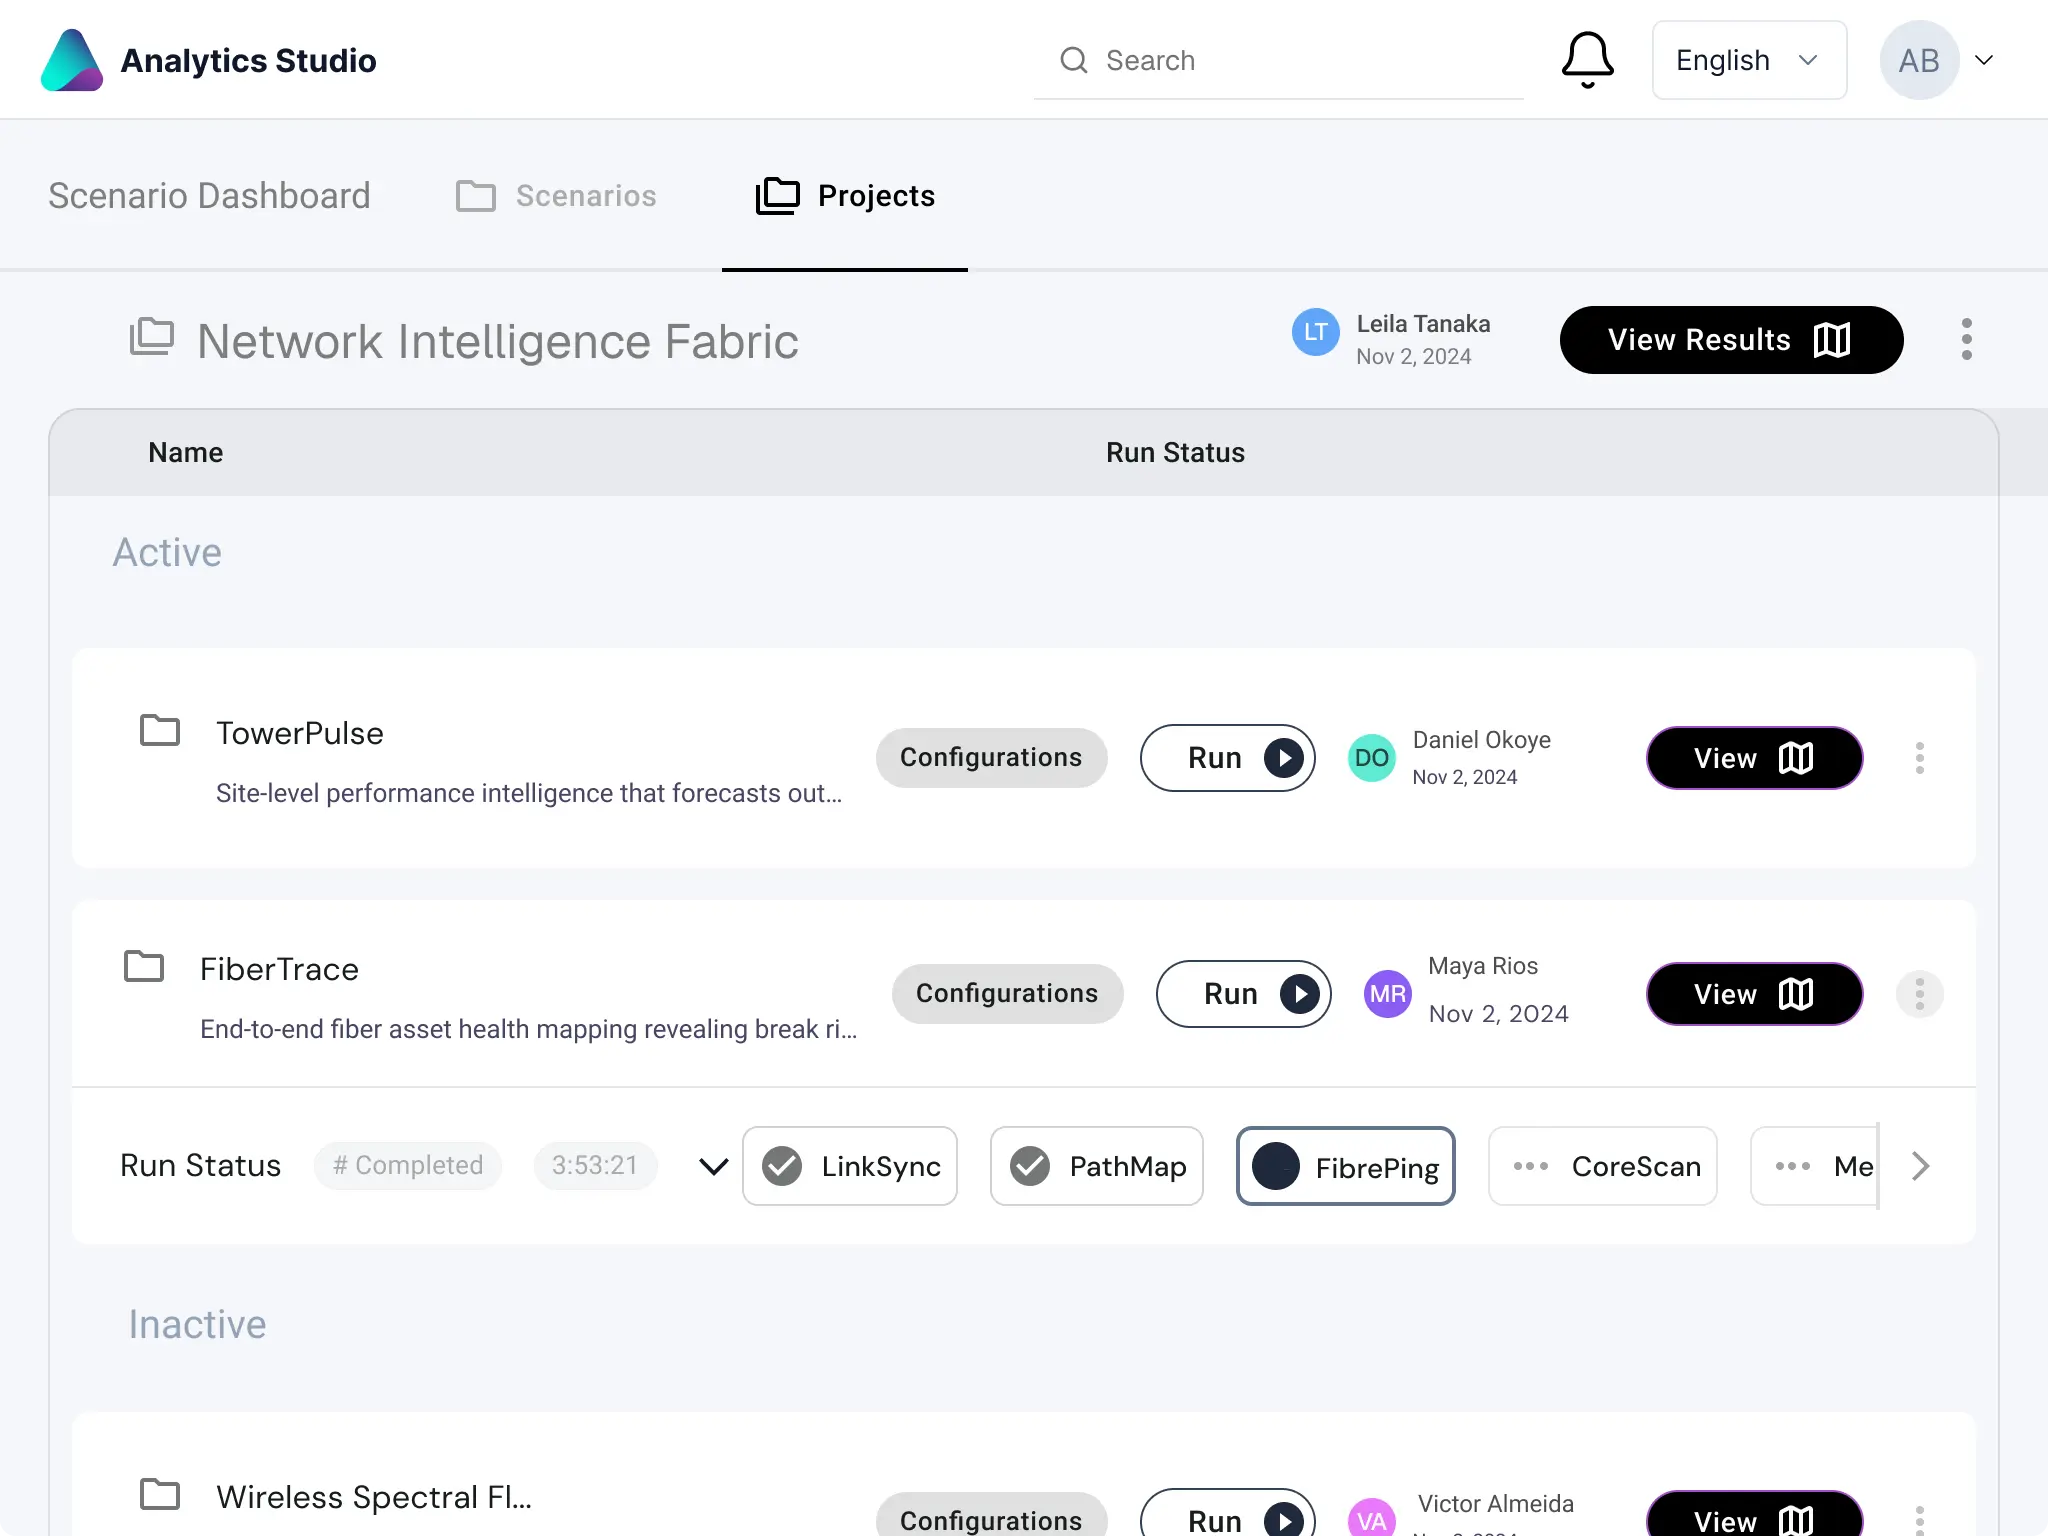Click the notifications bell icon
This screenshot has height=1536, width=2048.
pos(1587,60)
